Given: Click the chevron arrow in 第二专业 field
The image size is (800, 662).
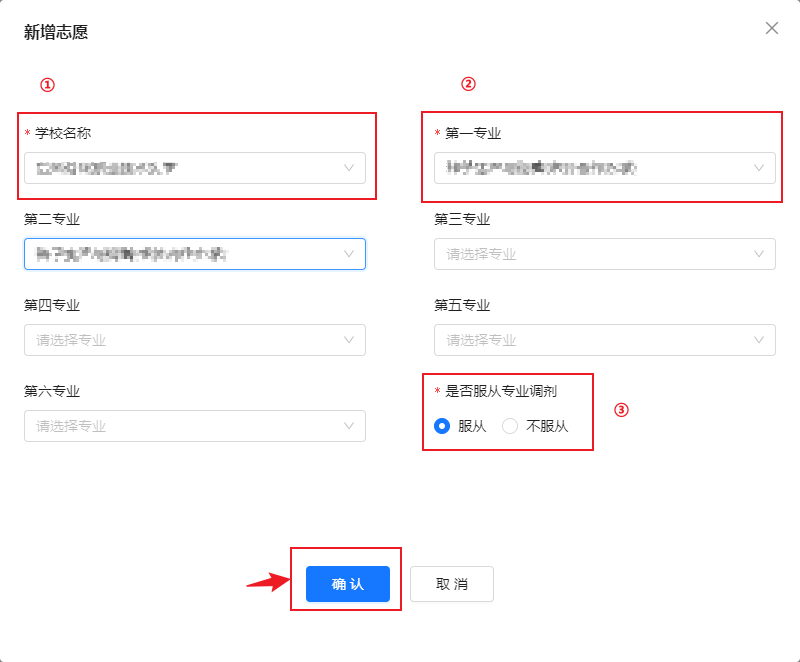Looking at the screenshot, I should [x=349, y=254].
